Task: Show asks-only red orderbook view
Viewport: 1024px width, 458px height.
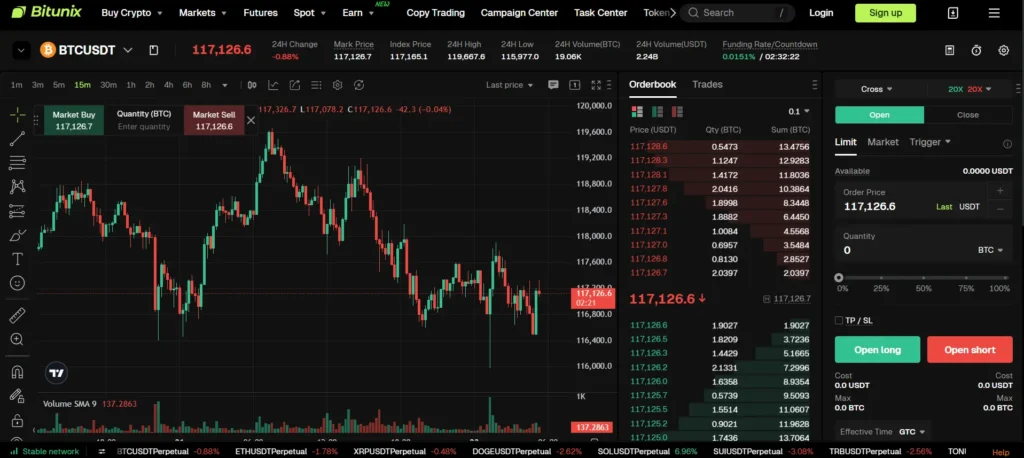Action: coord(677,112)
